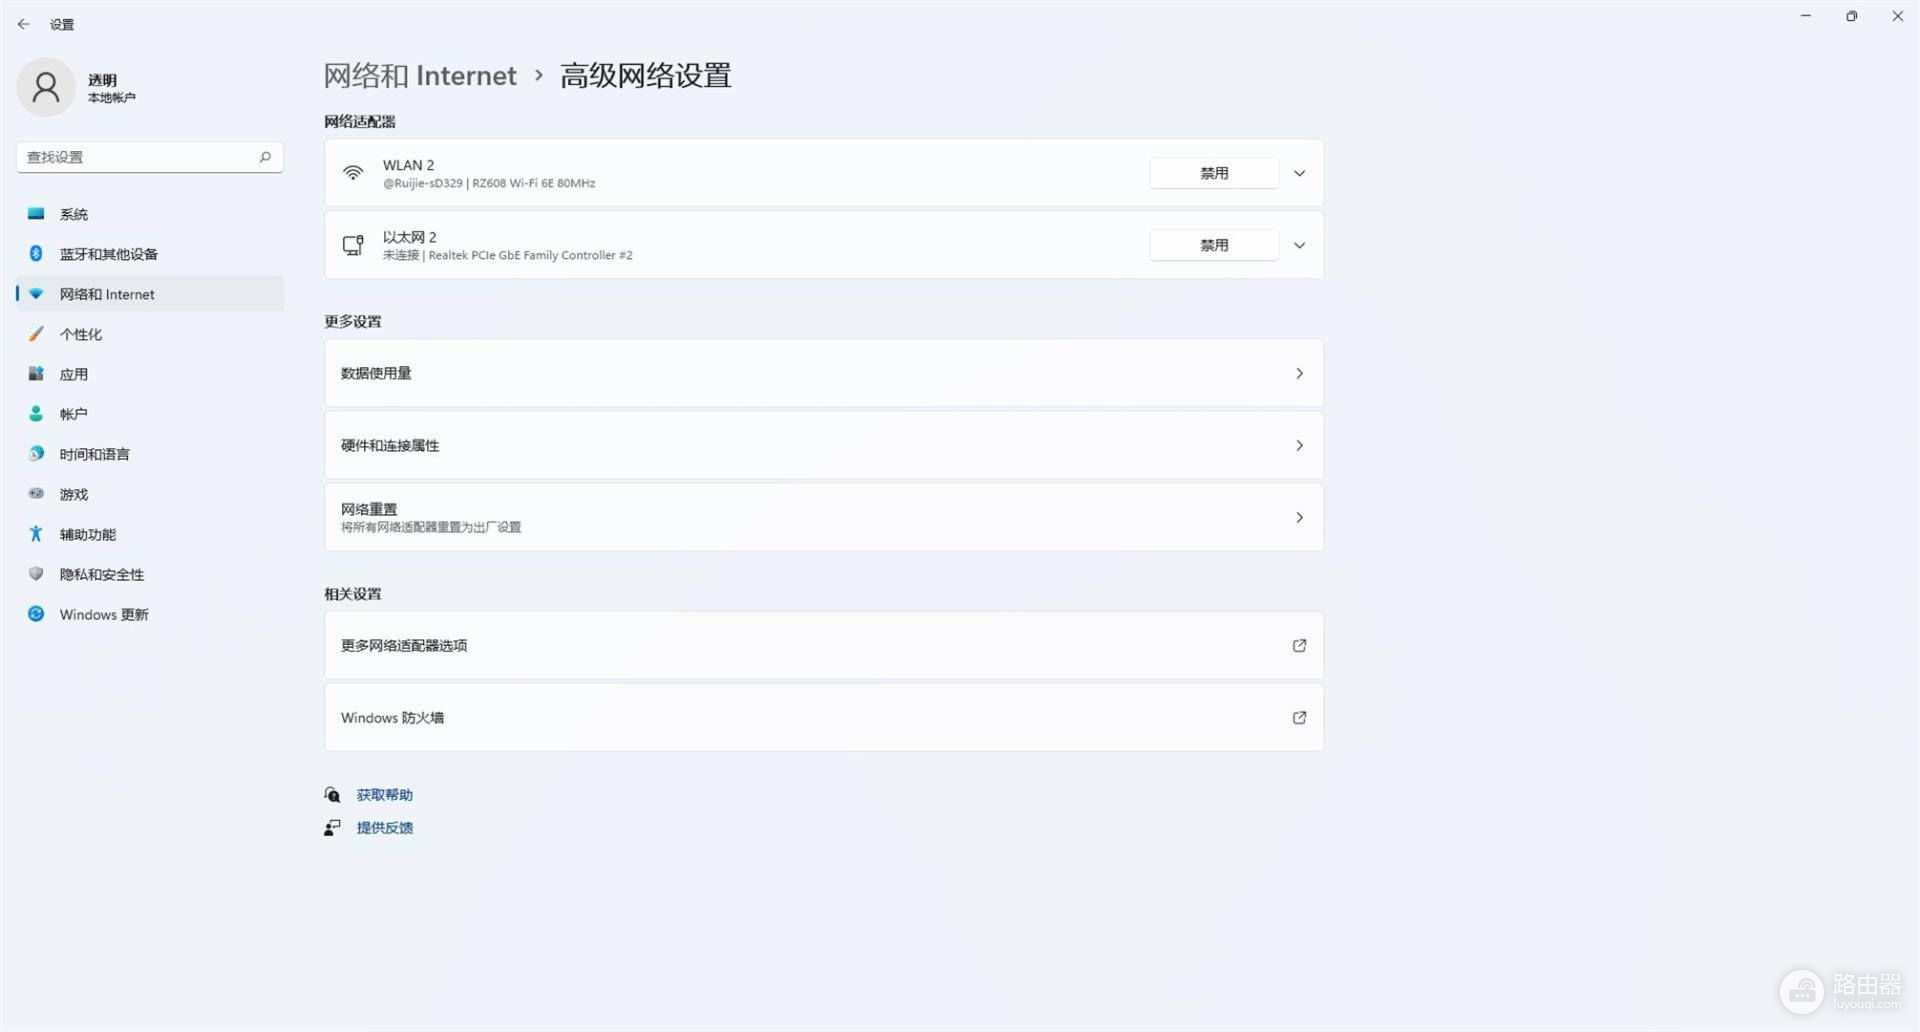Click the 数据使用量 row label
Image resolution: width=1920 pixels, height=1032 pixels.
pos(376,374)
